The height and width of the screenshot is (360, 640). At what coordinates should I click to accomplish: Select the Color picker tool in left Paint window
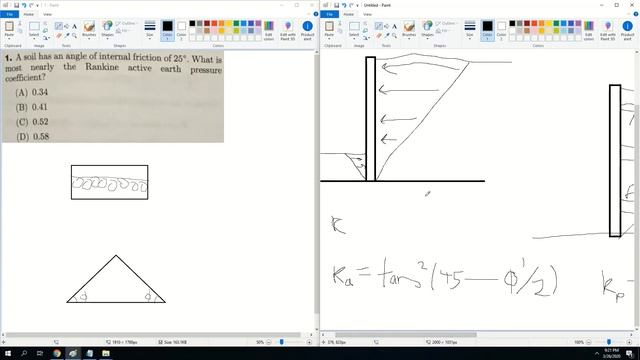[x=67, y=36]
